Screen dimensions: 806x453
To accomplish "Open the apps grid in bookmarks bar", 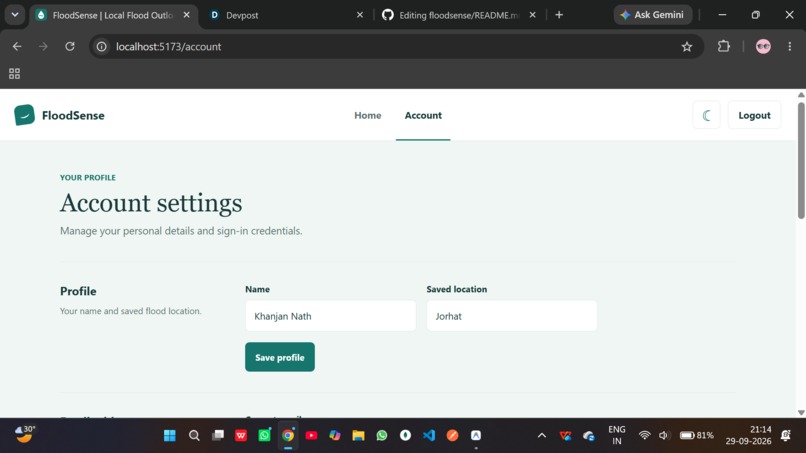I will 14,74.
